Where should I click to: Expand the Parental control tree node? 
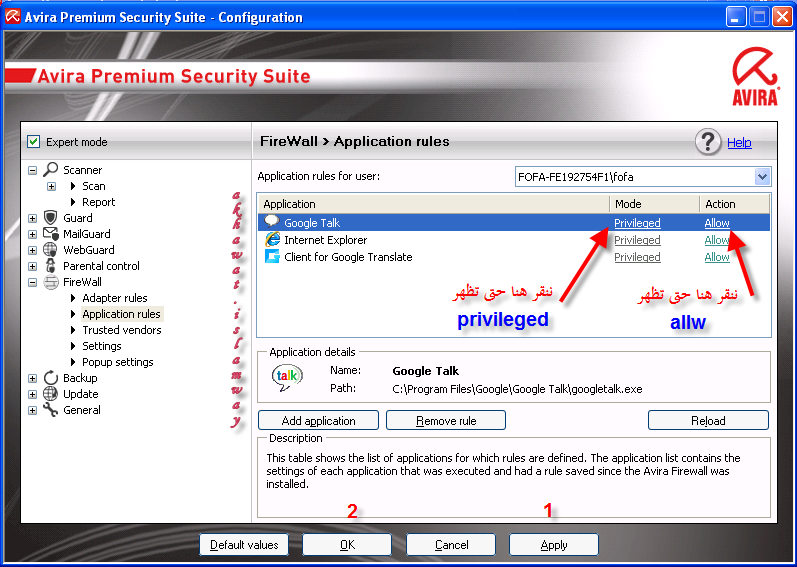pos(33,266)
